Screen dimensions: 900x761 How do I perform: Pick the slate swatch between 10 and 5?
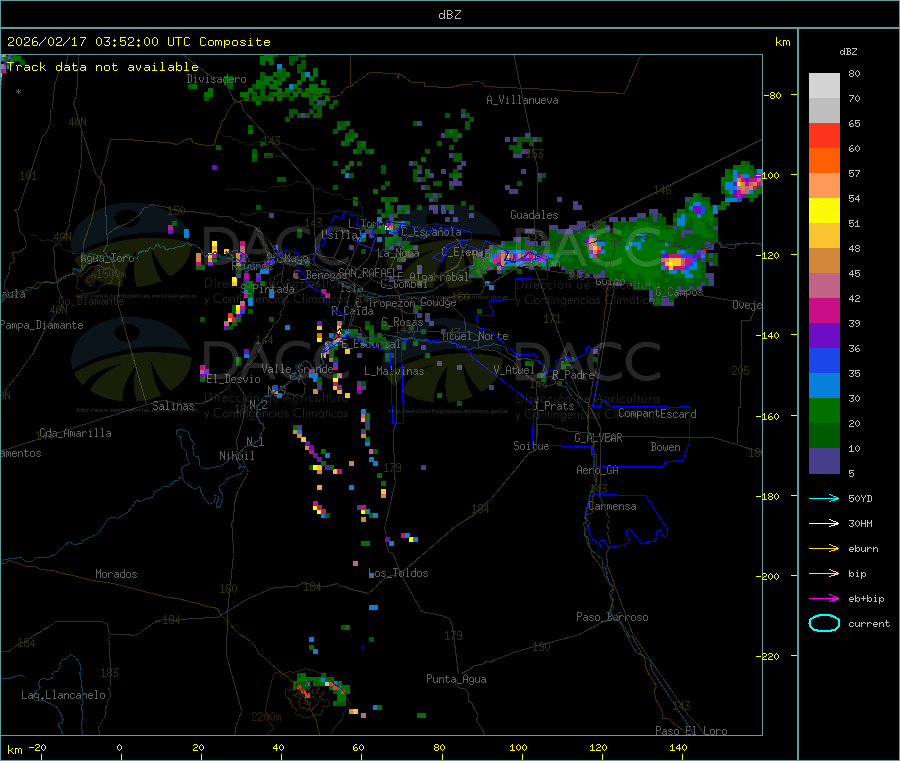click(824, 461)
